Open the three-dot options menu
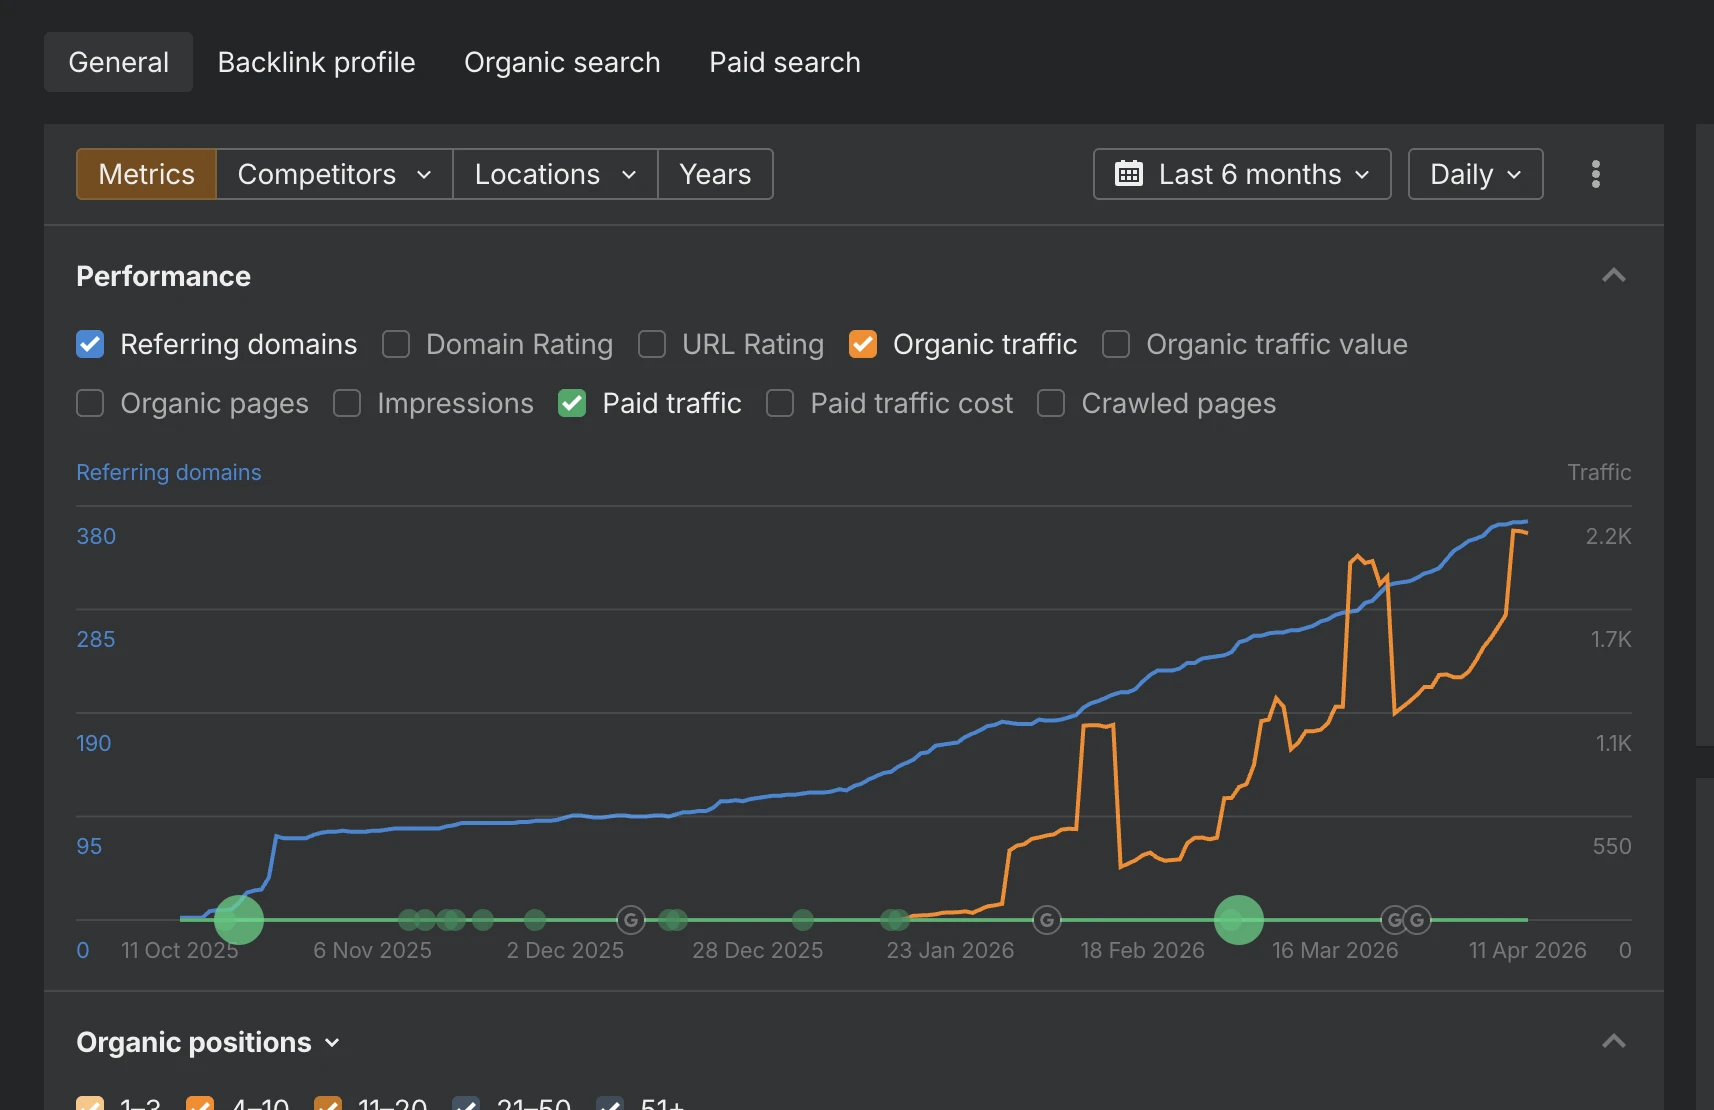Viewport: 1714px width, 1110px height. point(1595,174)
